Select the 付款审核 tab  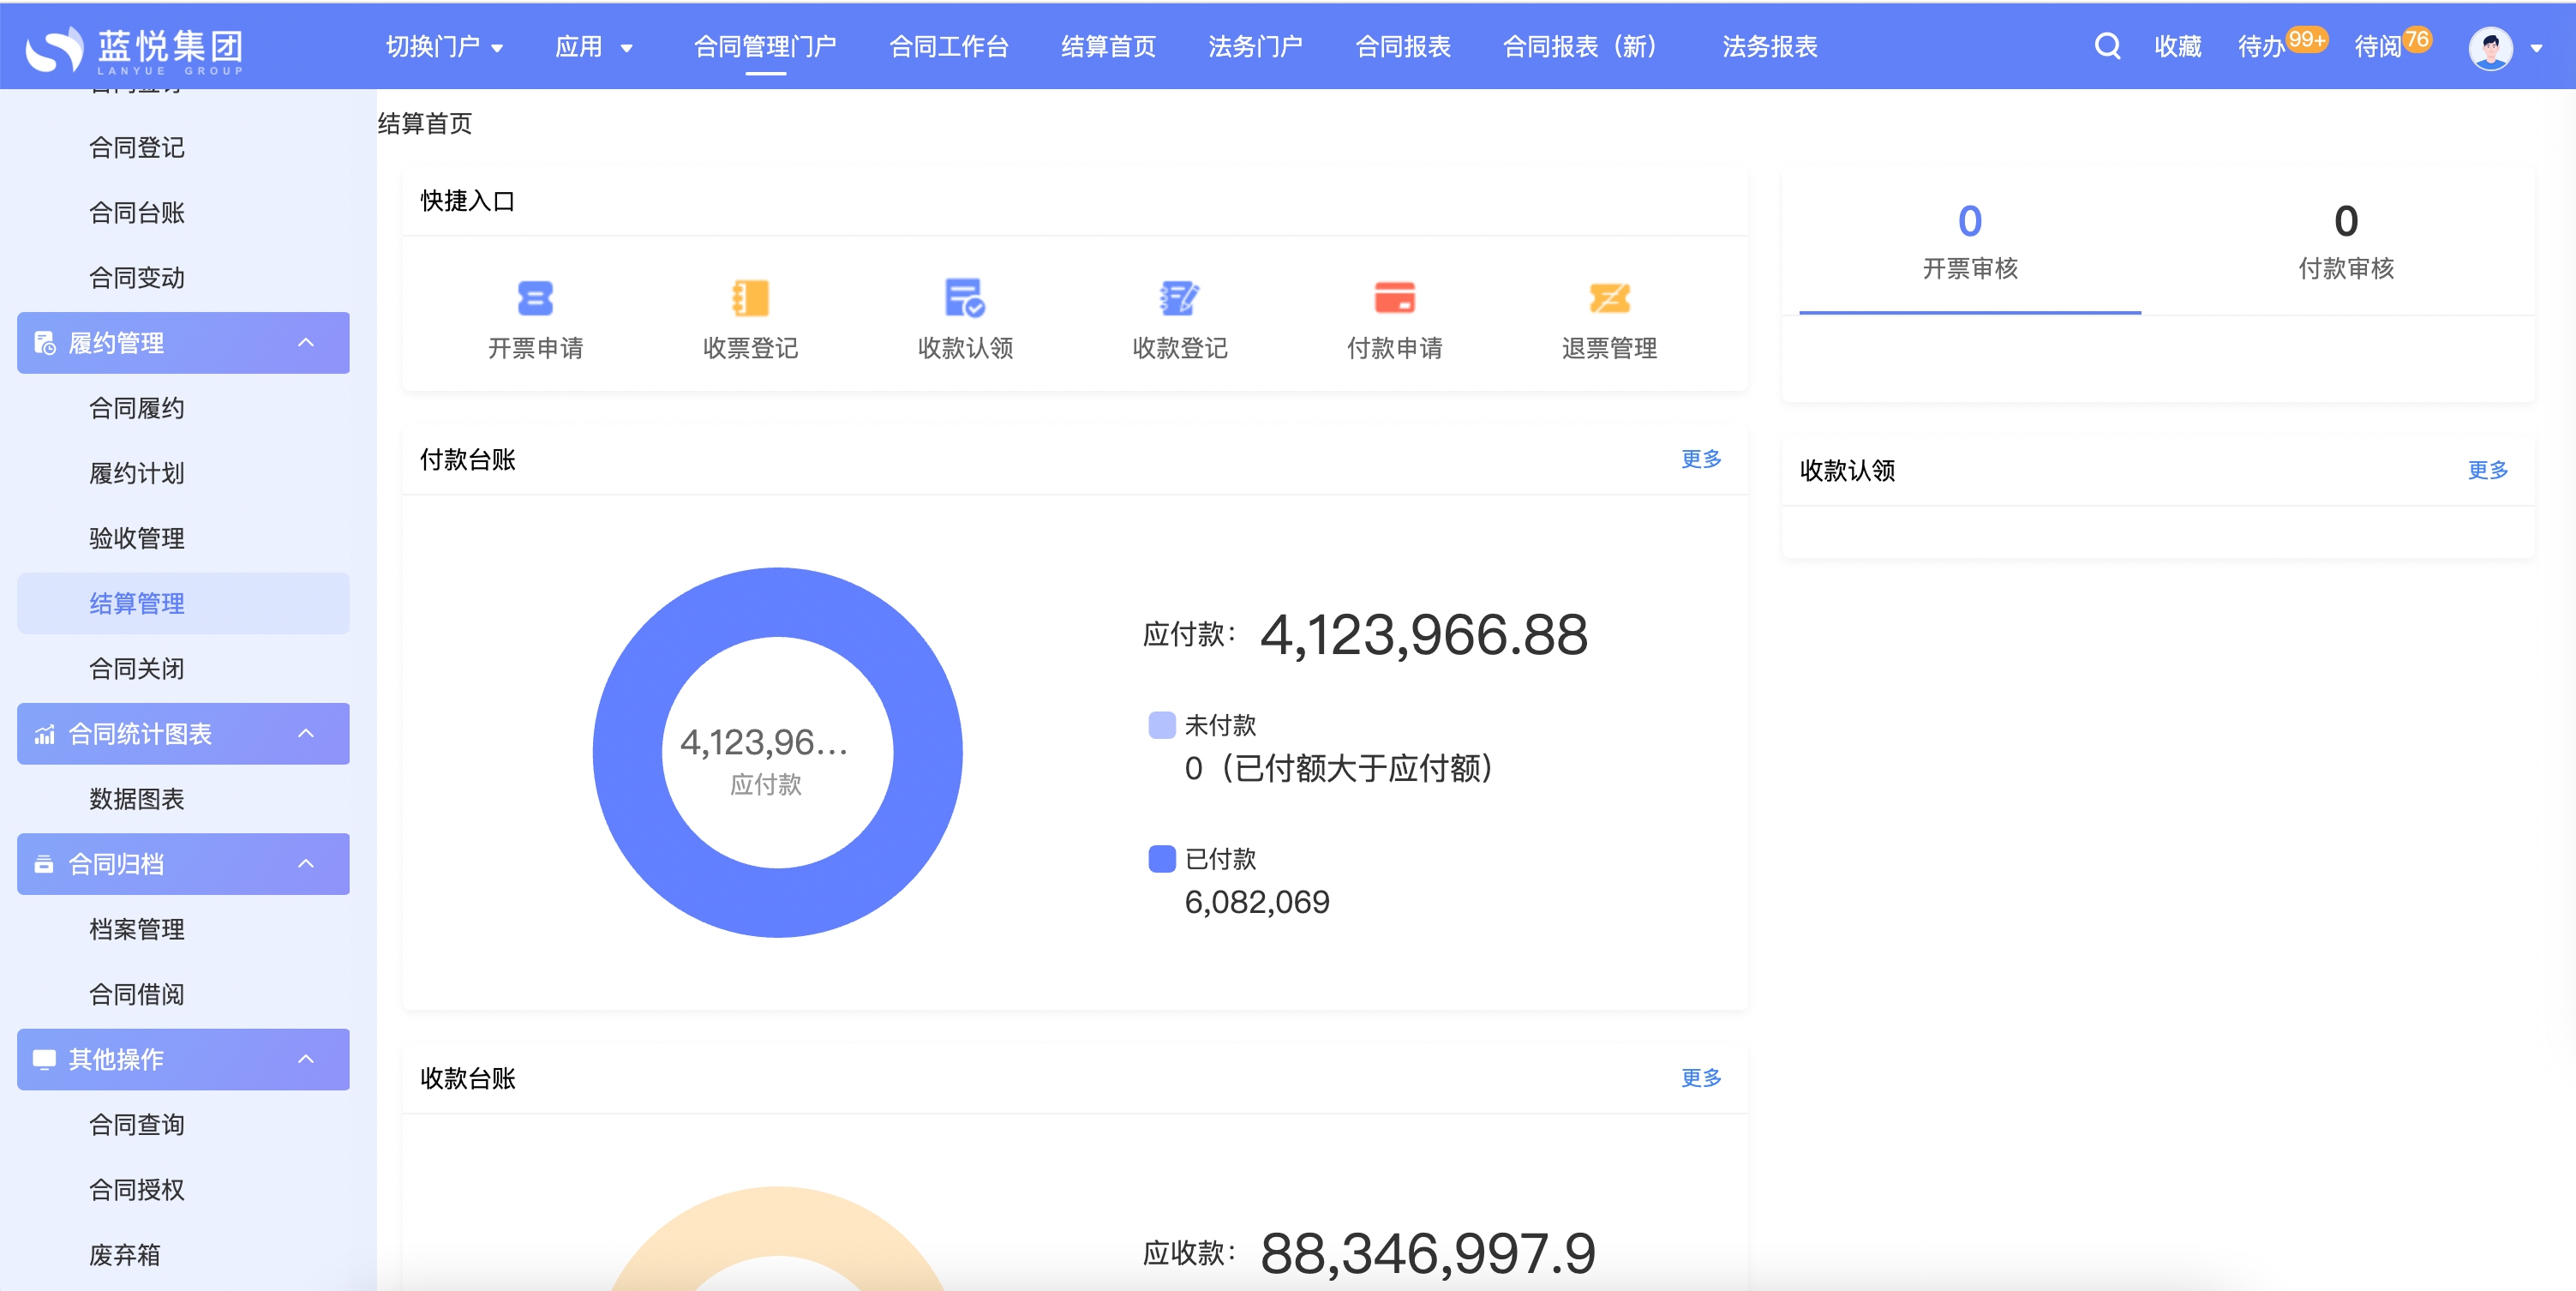2346,243
